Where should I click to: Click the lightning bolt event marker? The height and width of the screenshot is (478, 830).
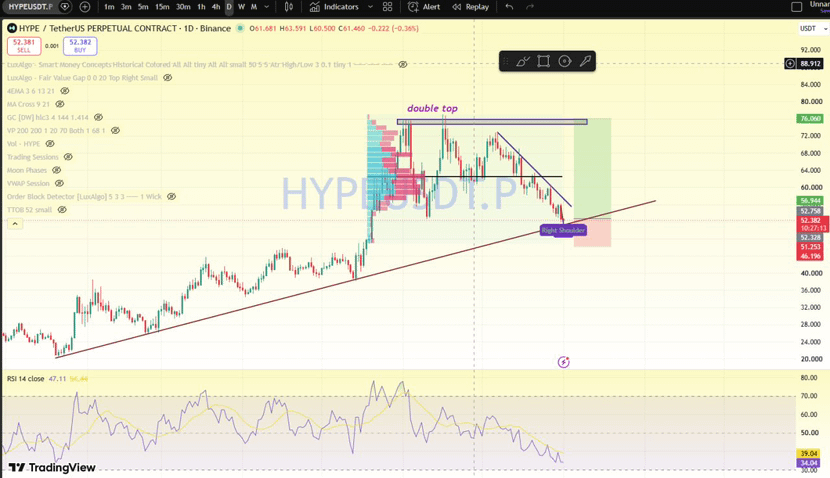[x=563, y=362]
